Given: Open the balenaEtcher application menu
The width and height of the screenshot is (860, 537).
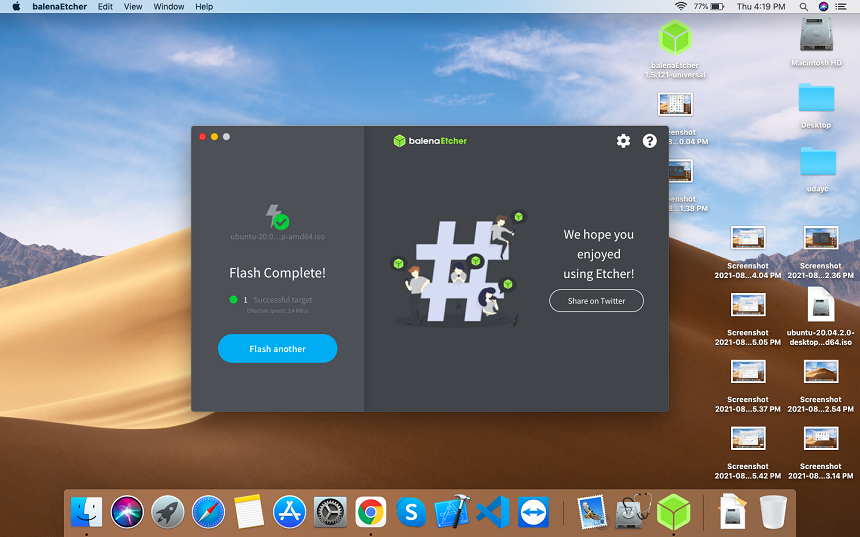Looking at the screenshot, I should [59, 7].
